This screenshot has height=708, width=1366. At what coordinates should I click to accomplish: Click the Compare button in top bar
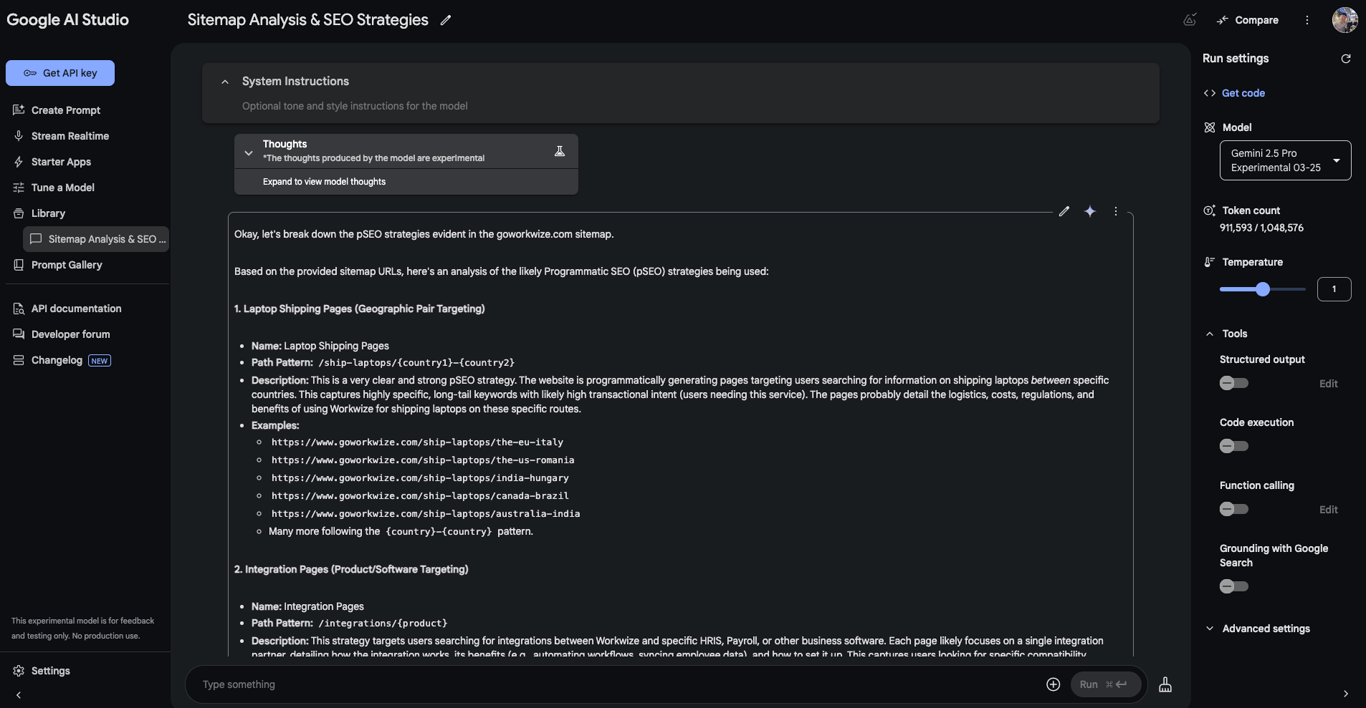[x=1247, y=20]
